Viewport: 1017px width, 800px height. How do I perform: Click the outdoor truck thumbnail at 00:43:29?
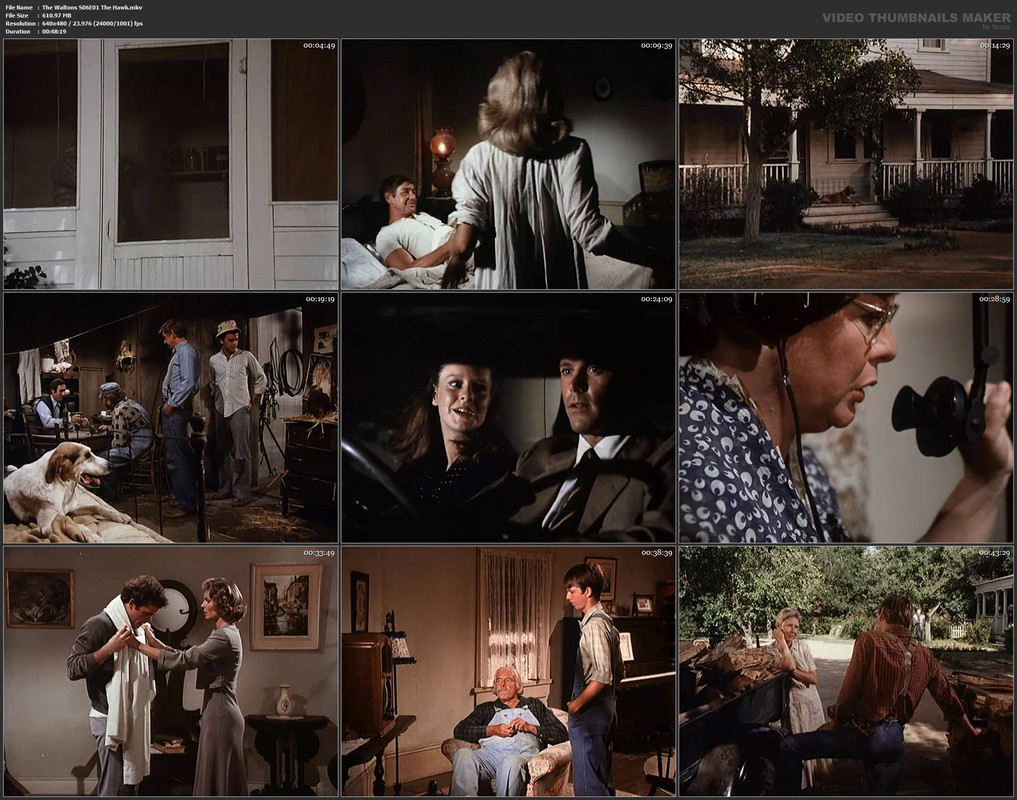(x=846, y=671)
